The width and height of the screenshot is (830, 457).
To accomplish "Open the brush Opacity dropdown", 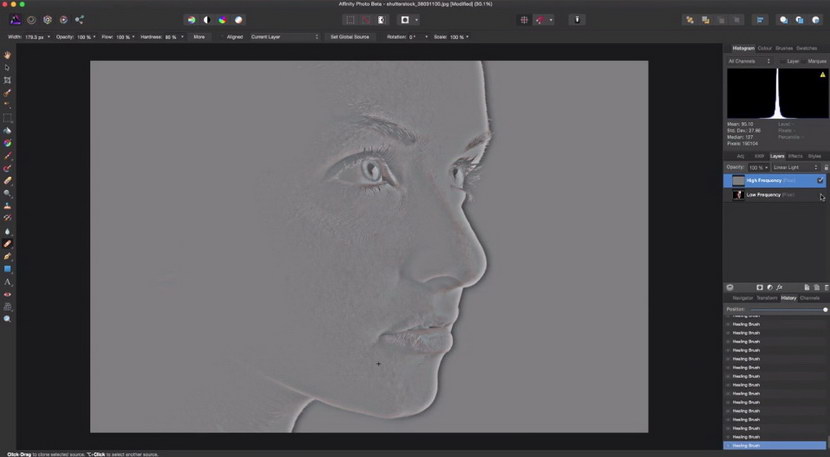I will pyautogui.click(x=94, y=37).
